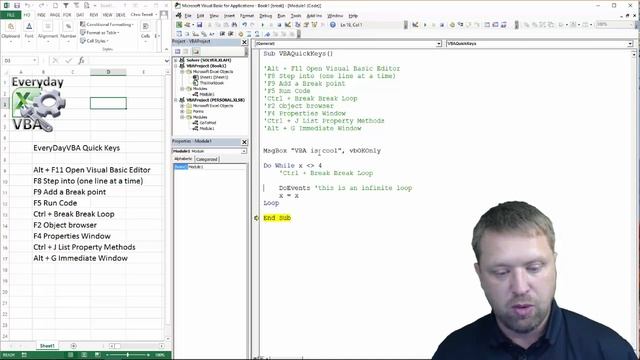Click View Code icon in Project pane
Viewport: 640px width, 360px height.
178,51
